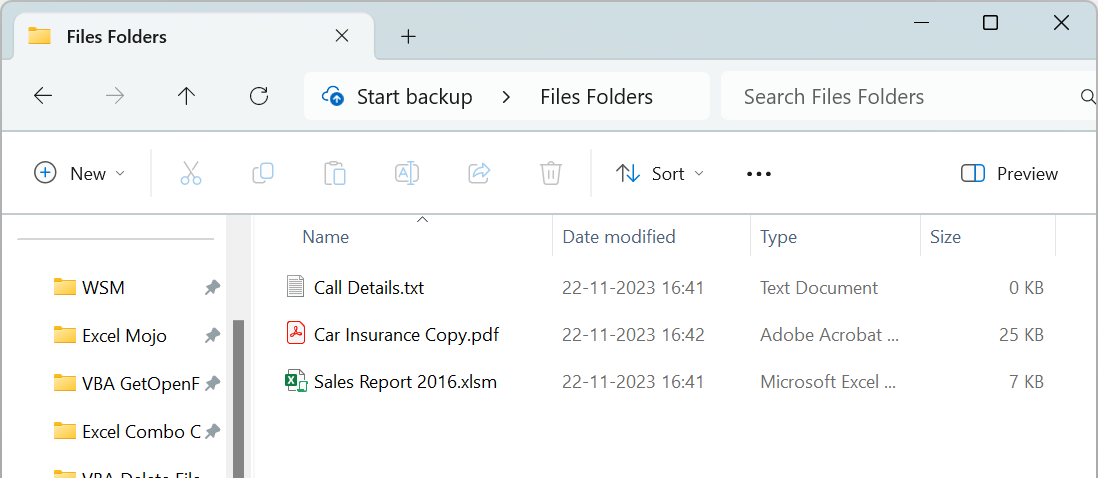Click the Text Document type cell
Screen dimensions: 1098x478
pos(819,288)
